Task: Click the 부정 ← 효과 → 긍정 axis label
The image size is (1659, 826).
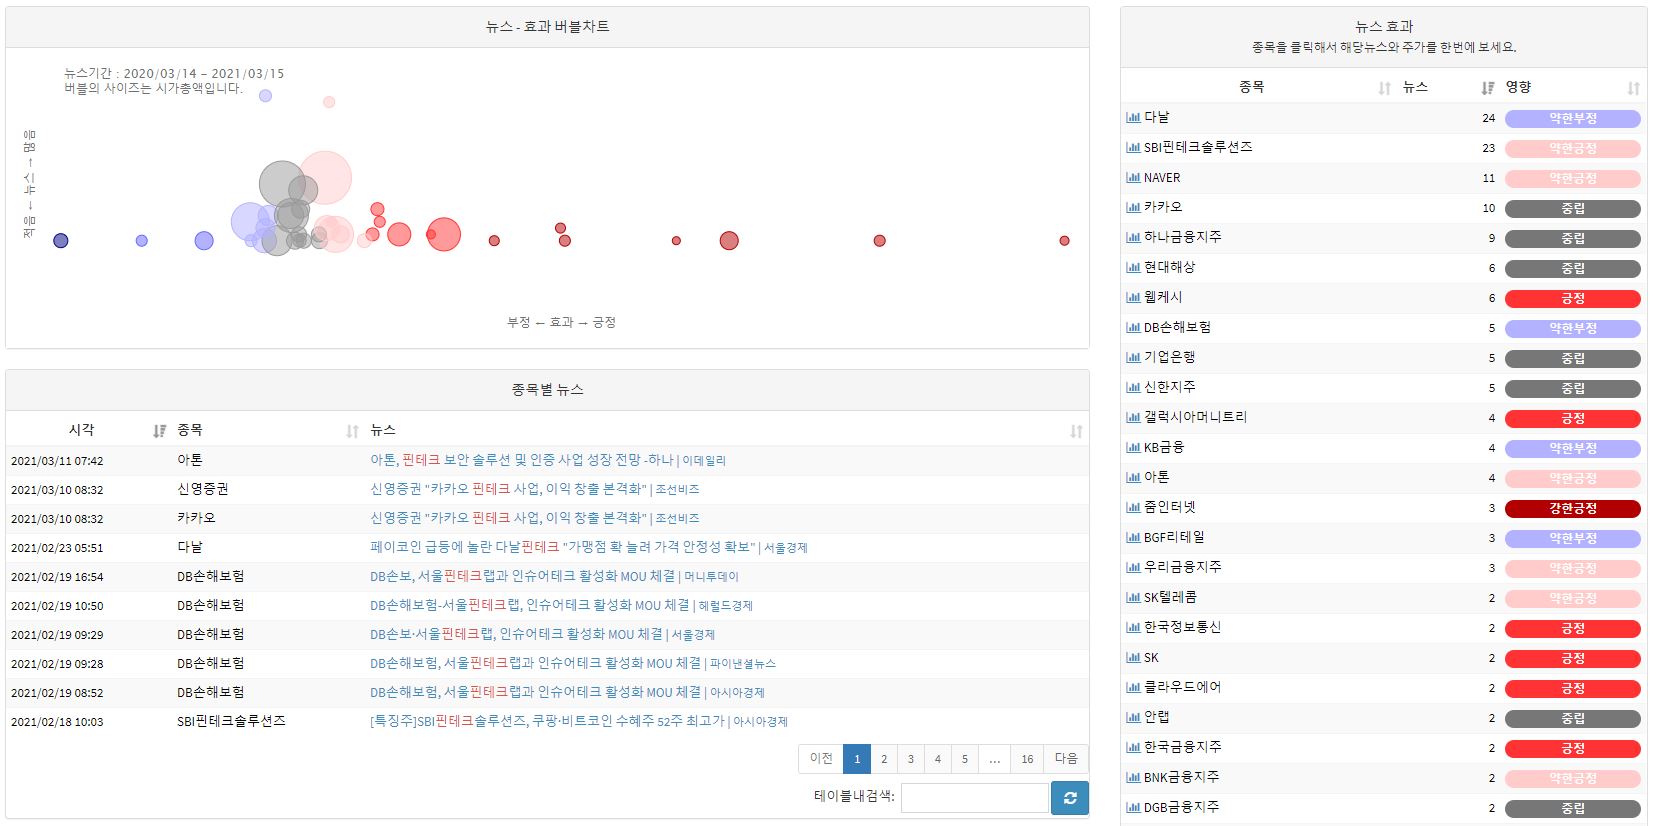Action: tap(561, 322)
